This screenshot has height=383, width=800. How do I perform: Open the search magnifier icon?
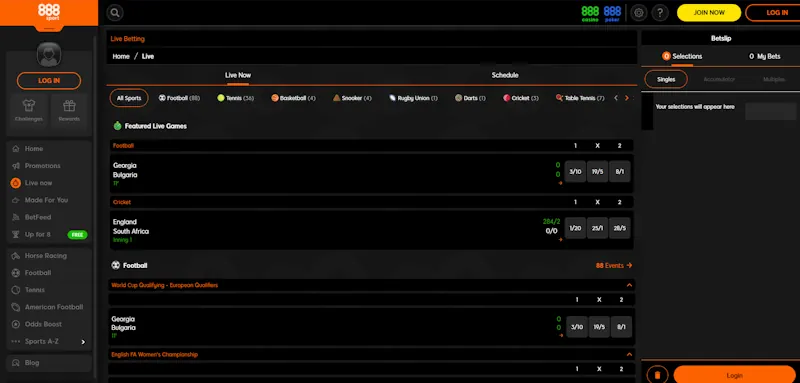click(115, 13)
